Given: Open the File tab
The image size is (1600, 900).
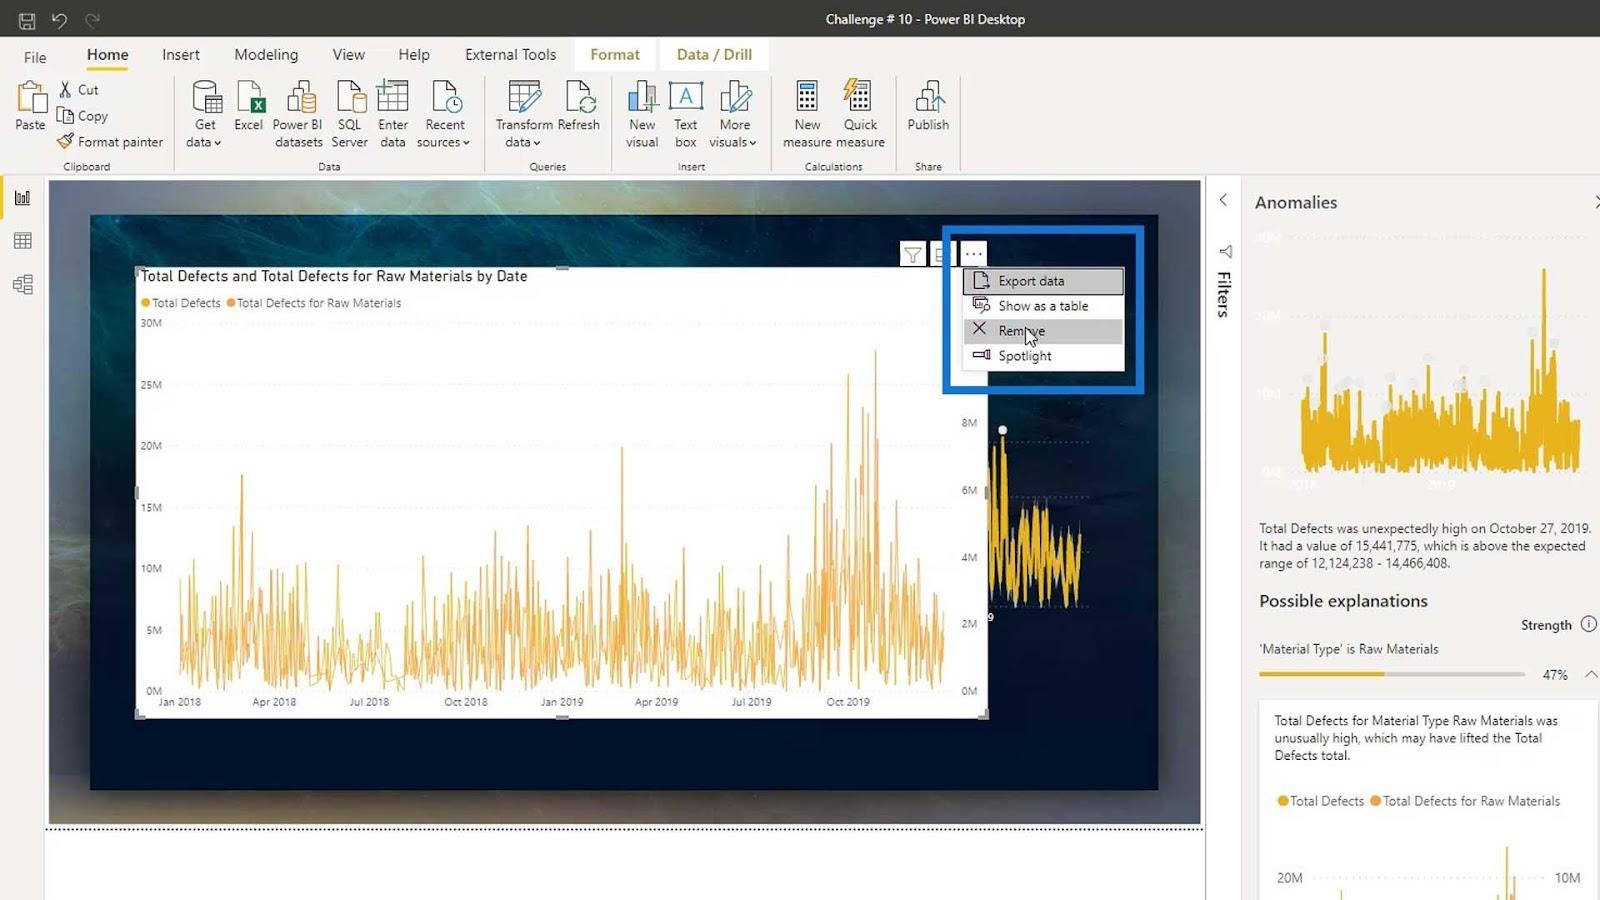Looking at the screenshot, I should (35, 57).
